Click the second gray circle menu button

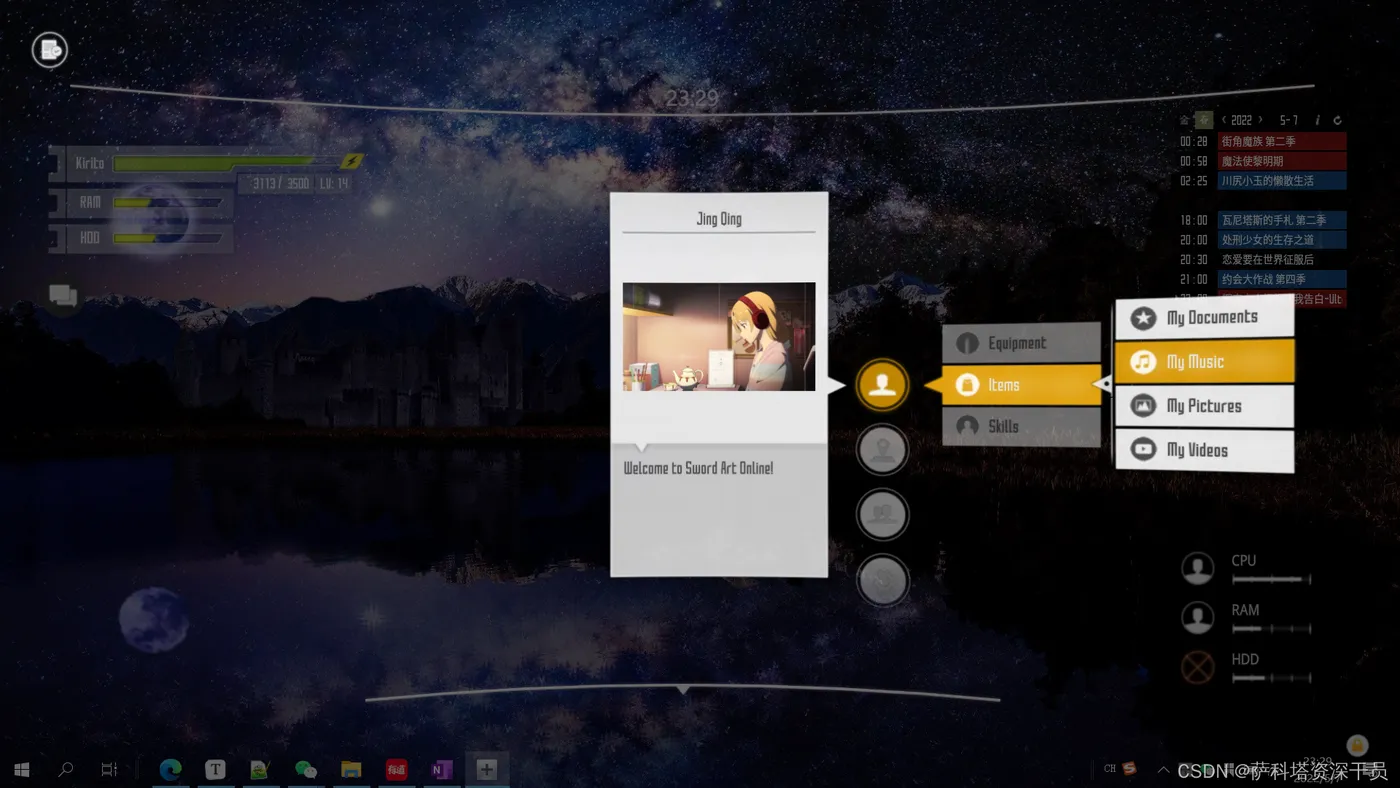pos(882,450)
